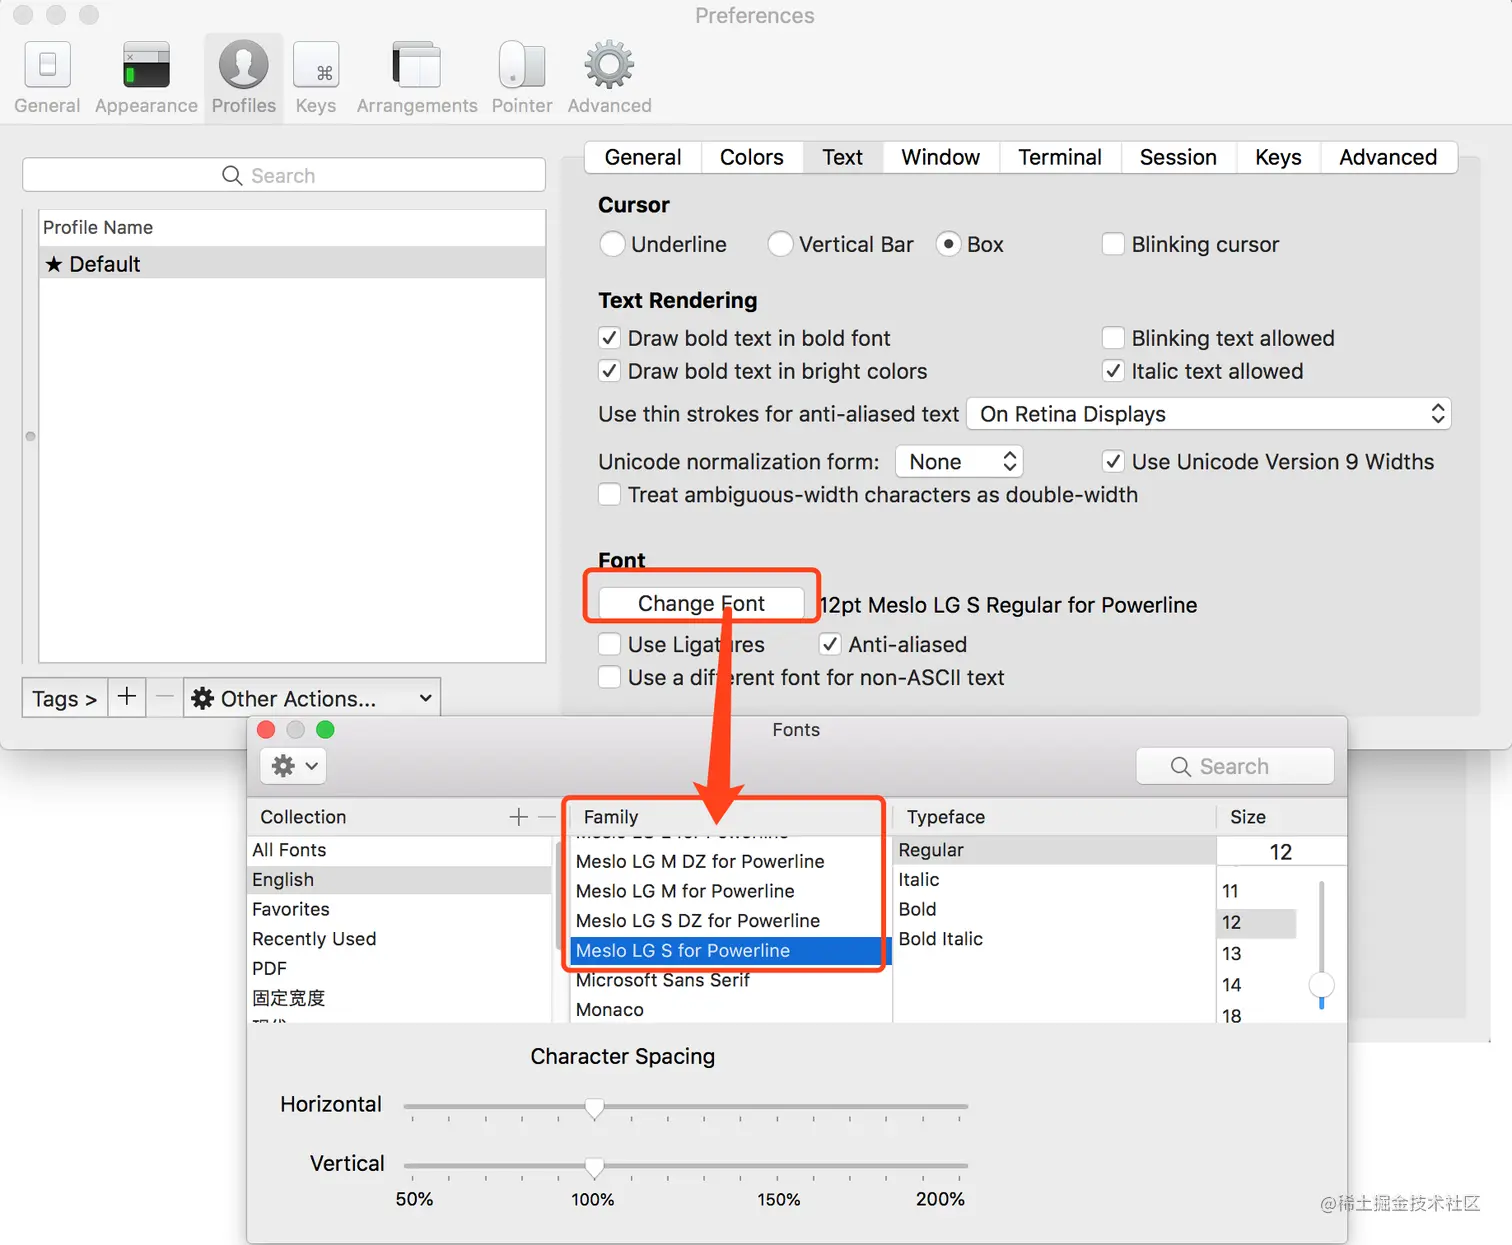Viewport: 1512px width, 1245px height.
Task: Adjust the Vertical character spacing slider
Action: [x=594, y=1166]
